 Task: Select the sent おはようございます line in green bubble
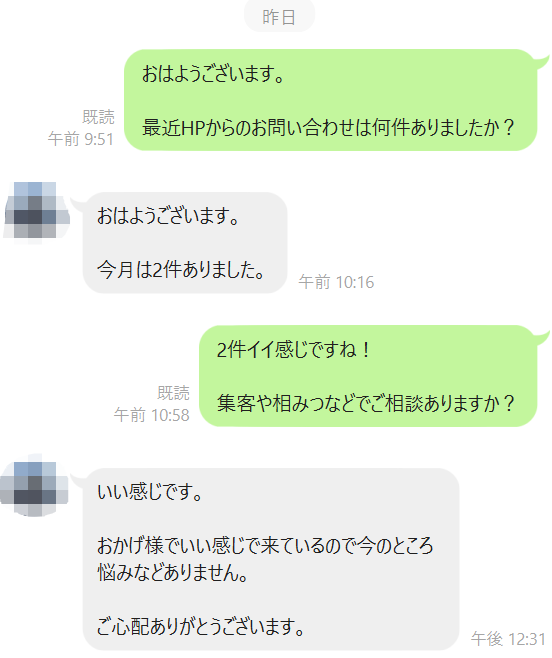[214, 74]
